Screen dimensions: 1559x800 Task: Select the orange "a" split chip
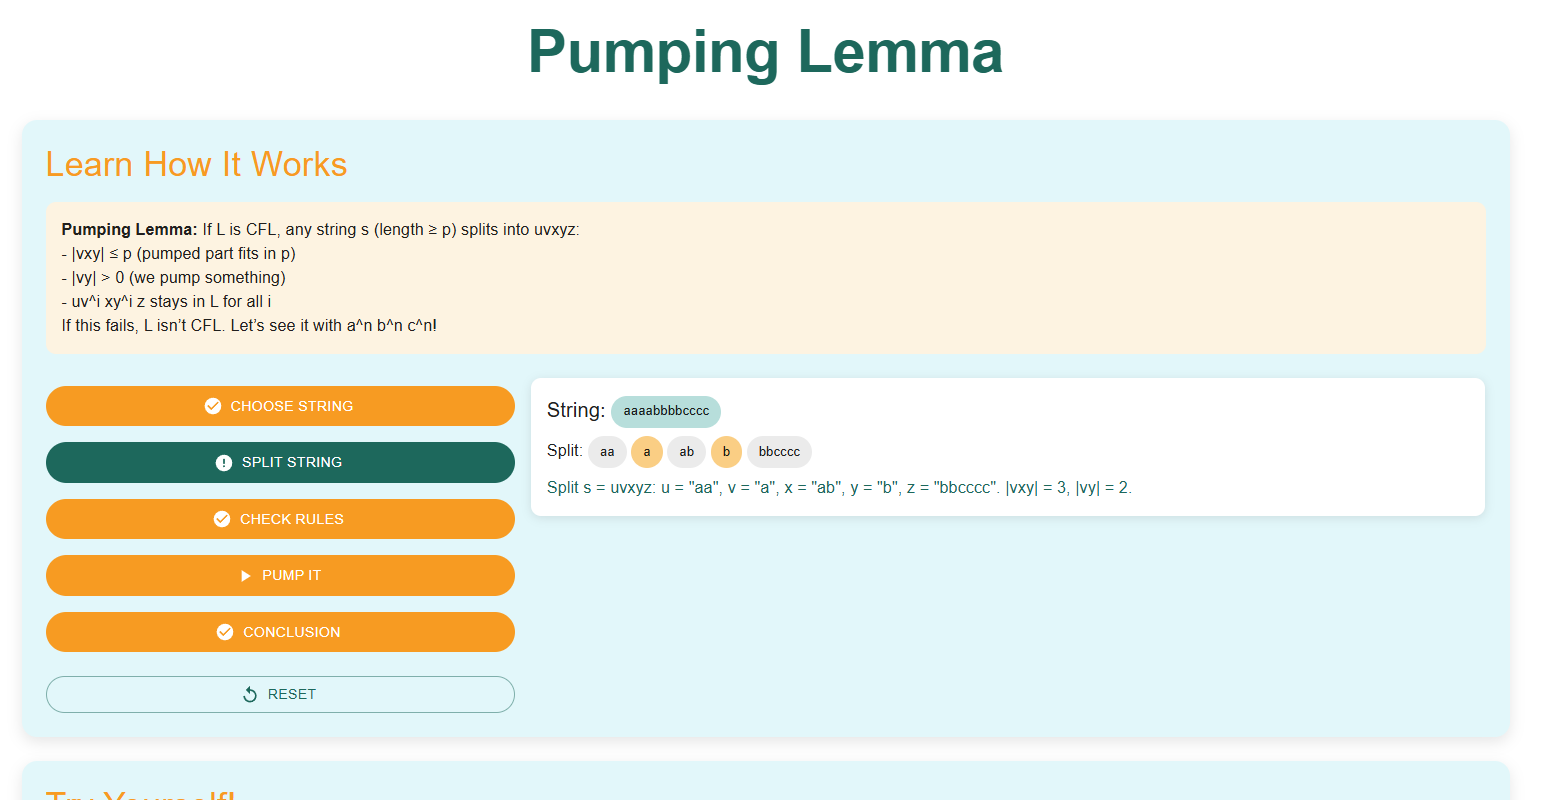[x=647, y=452]
